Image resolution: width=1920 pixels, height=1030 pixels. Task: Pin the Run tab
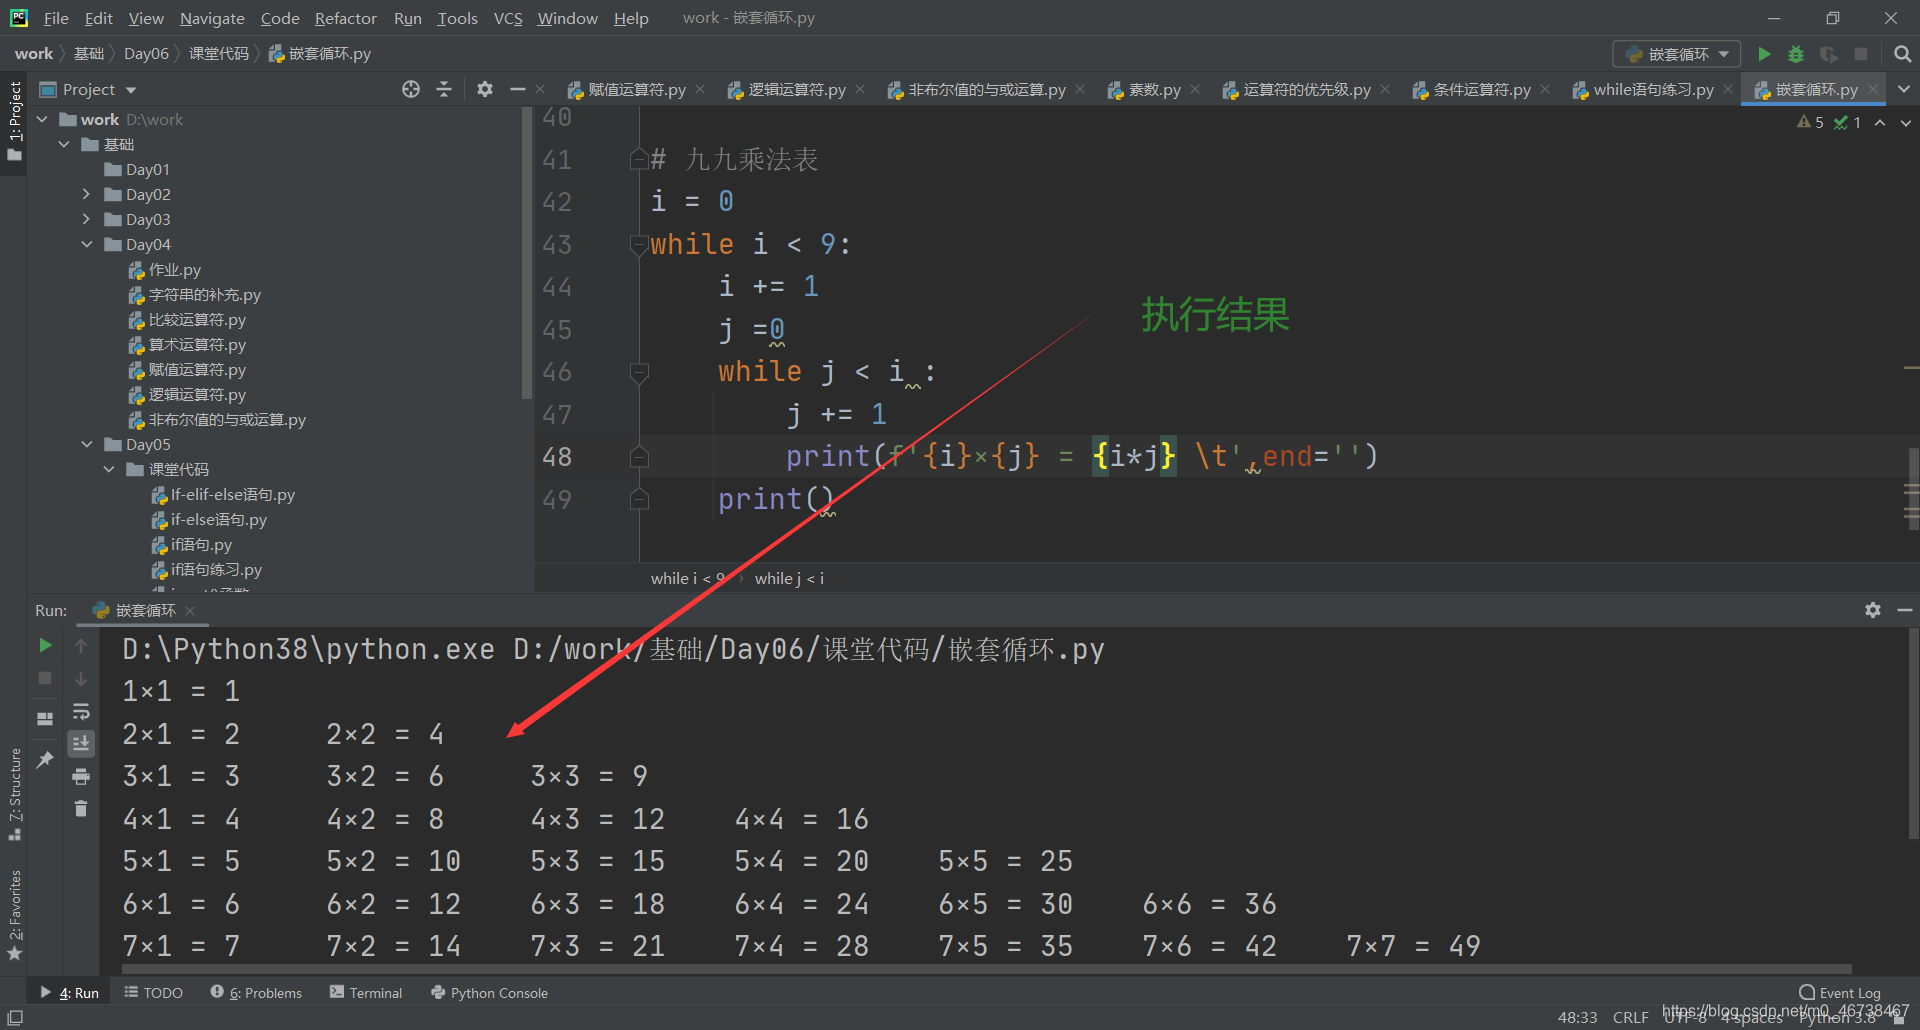coord(45,760)
